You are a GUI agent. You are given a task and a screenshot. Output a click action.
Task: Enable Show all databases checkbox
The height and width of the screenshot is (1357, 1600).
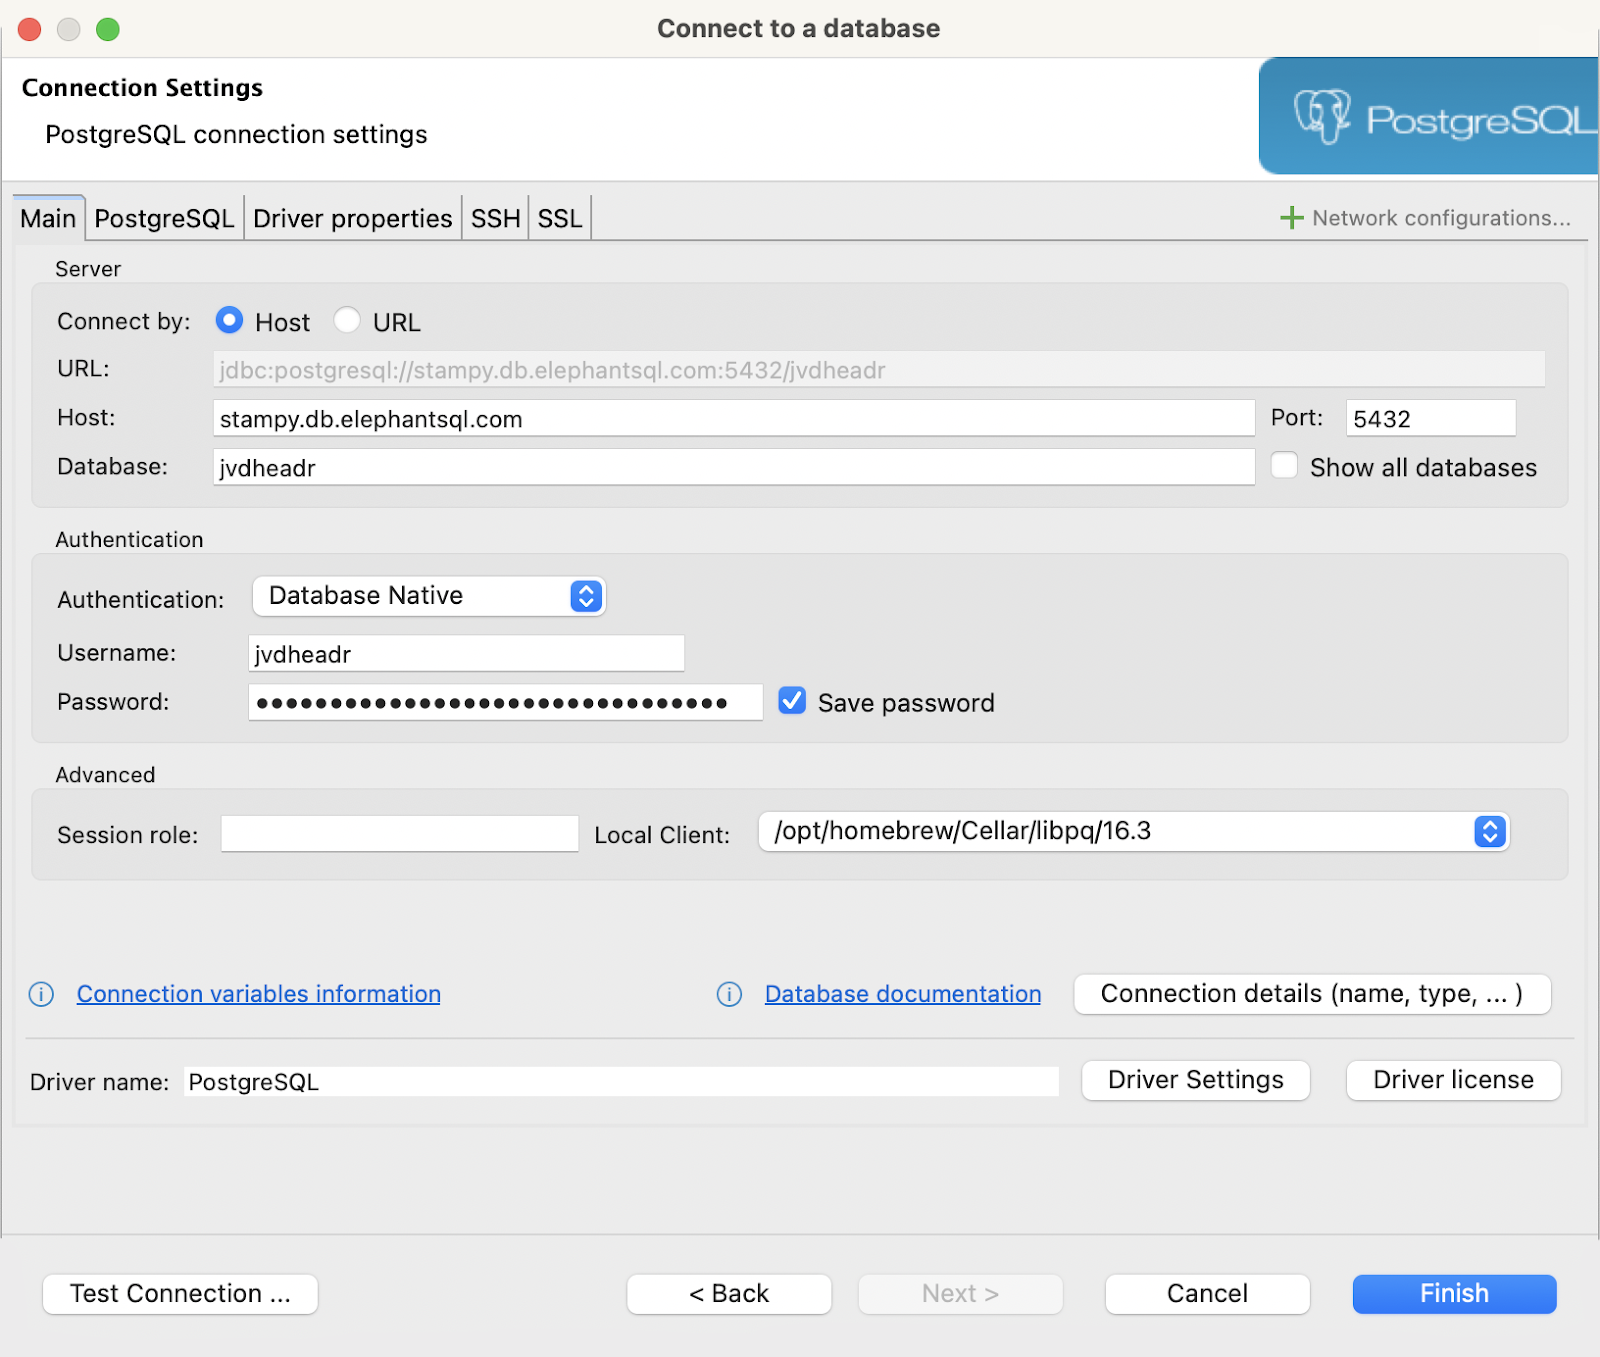click(x=1284, y=466)
